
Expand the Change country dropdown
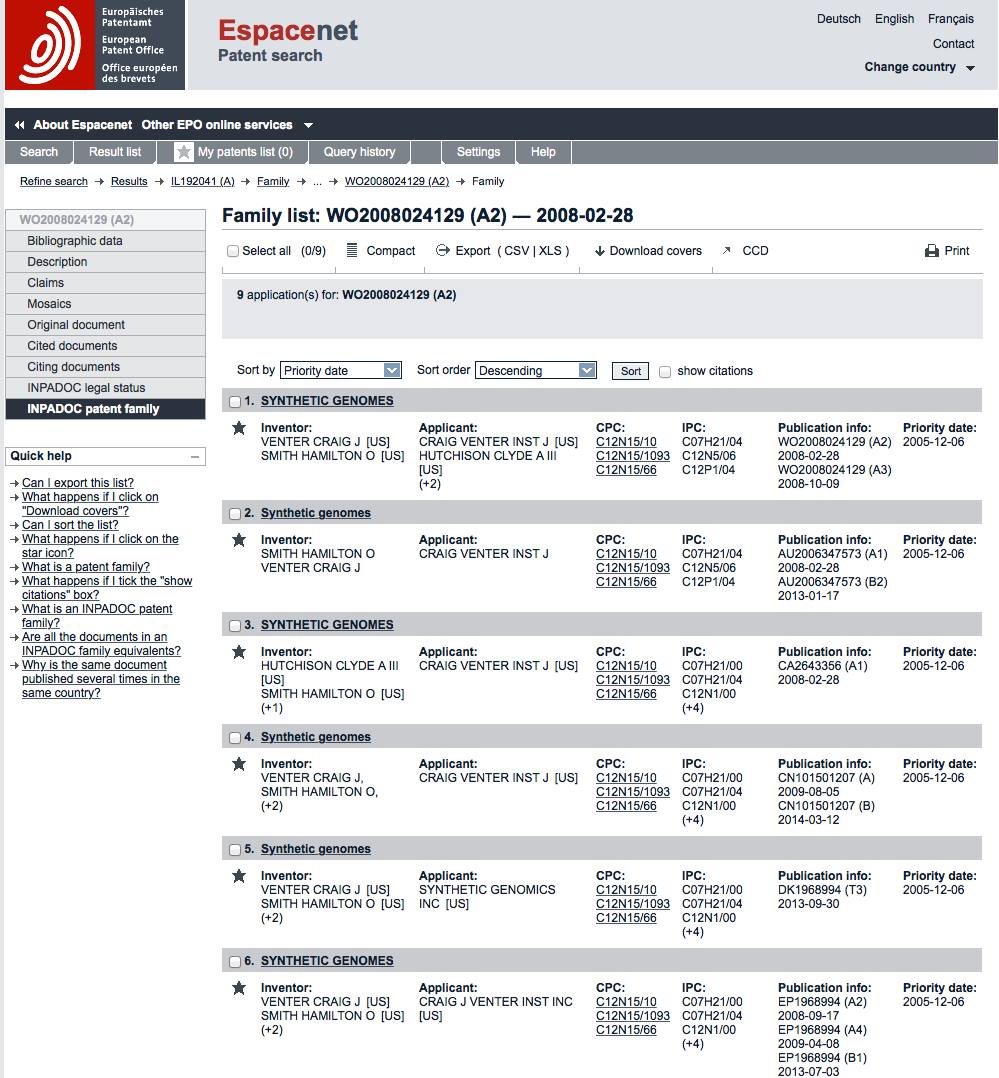(x=919, y=67)
